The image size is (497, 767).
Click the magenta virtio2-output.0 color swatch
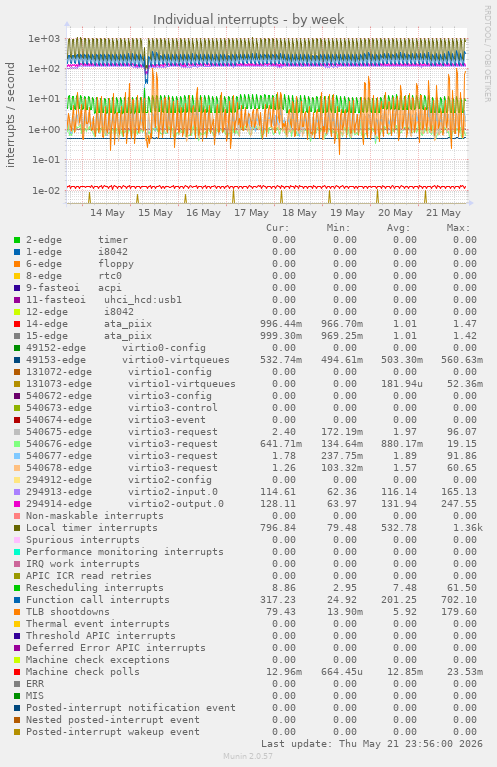click(17, 504)
